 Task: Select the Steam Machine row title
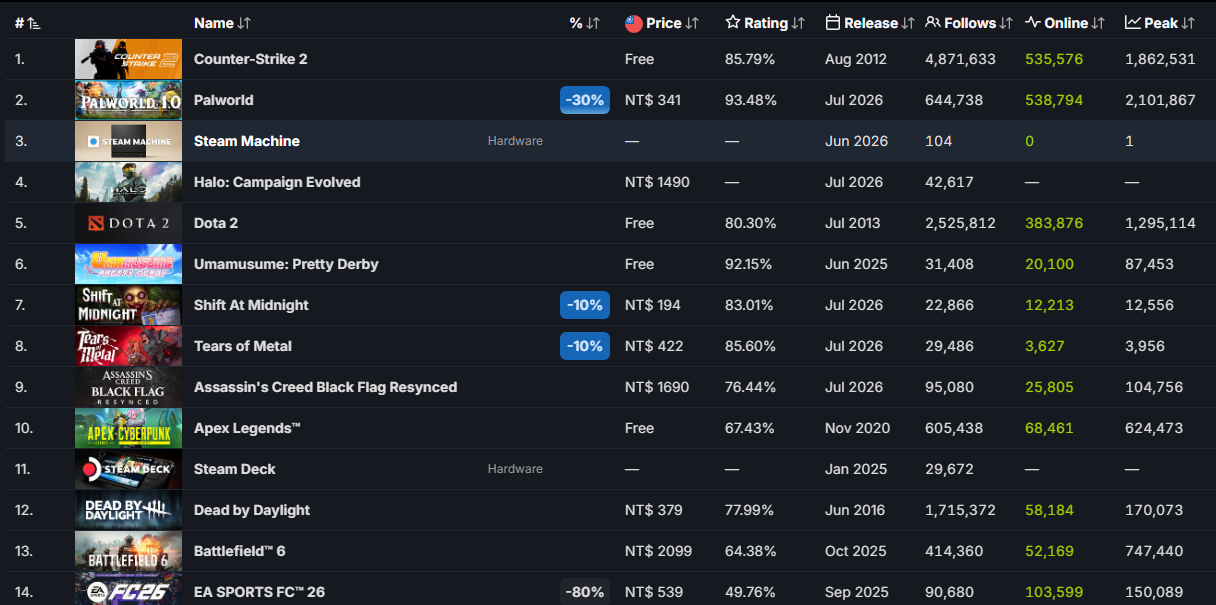tap(247, 141)
